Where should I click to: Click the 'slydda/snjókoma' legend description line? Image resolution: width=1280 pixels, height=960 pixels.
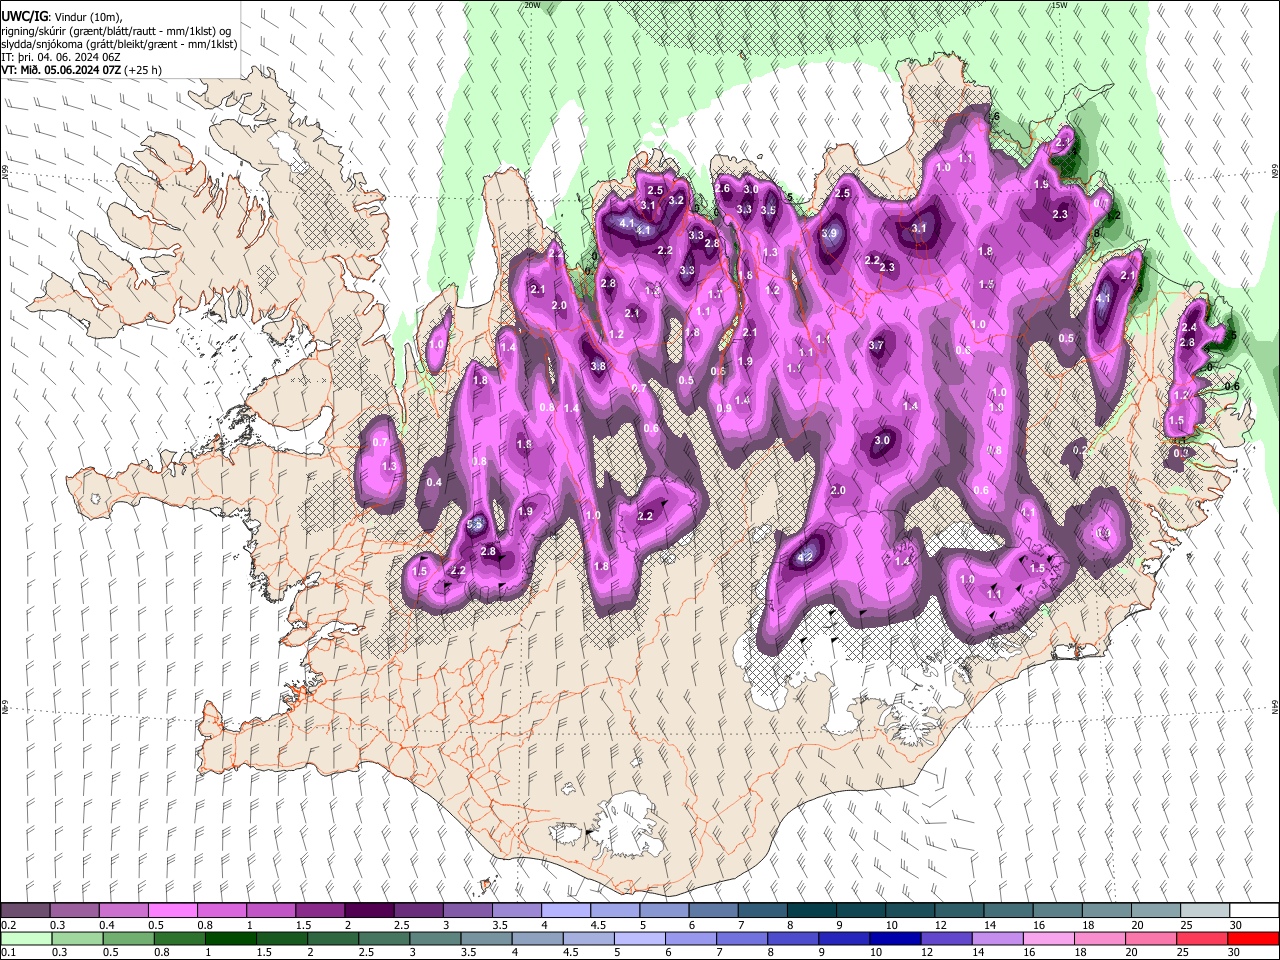120,44
